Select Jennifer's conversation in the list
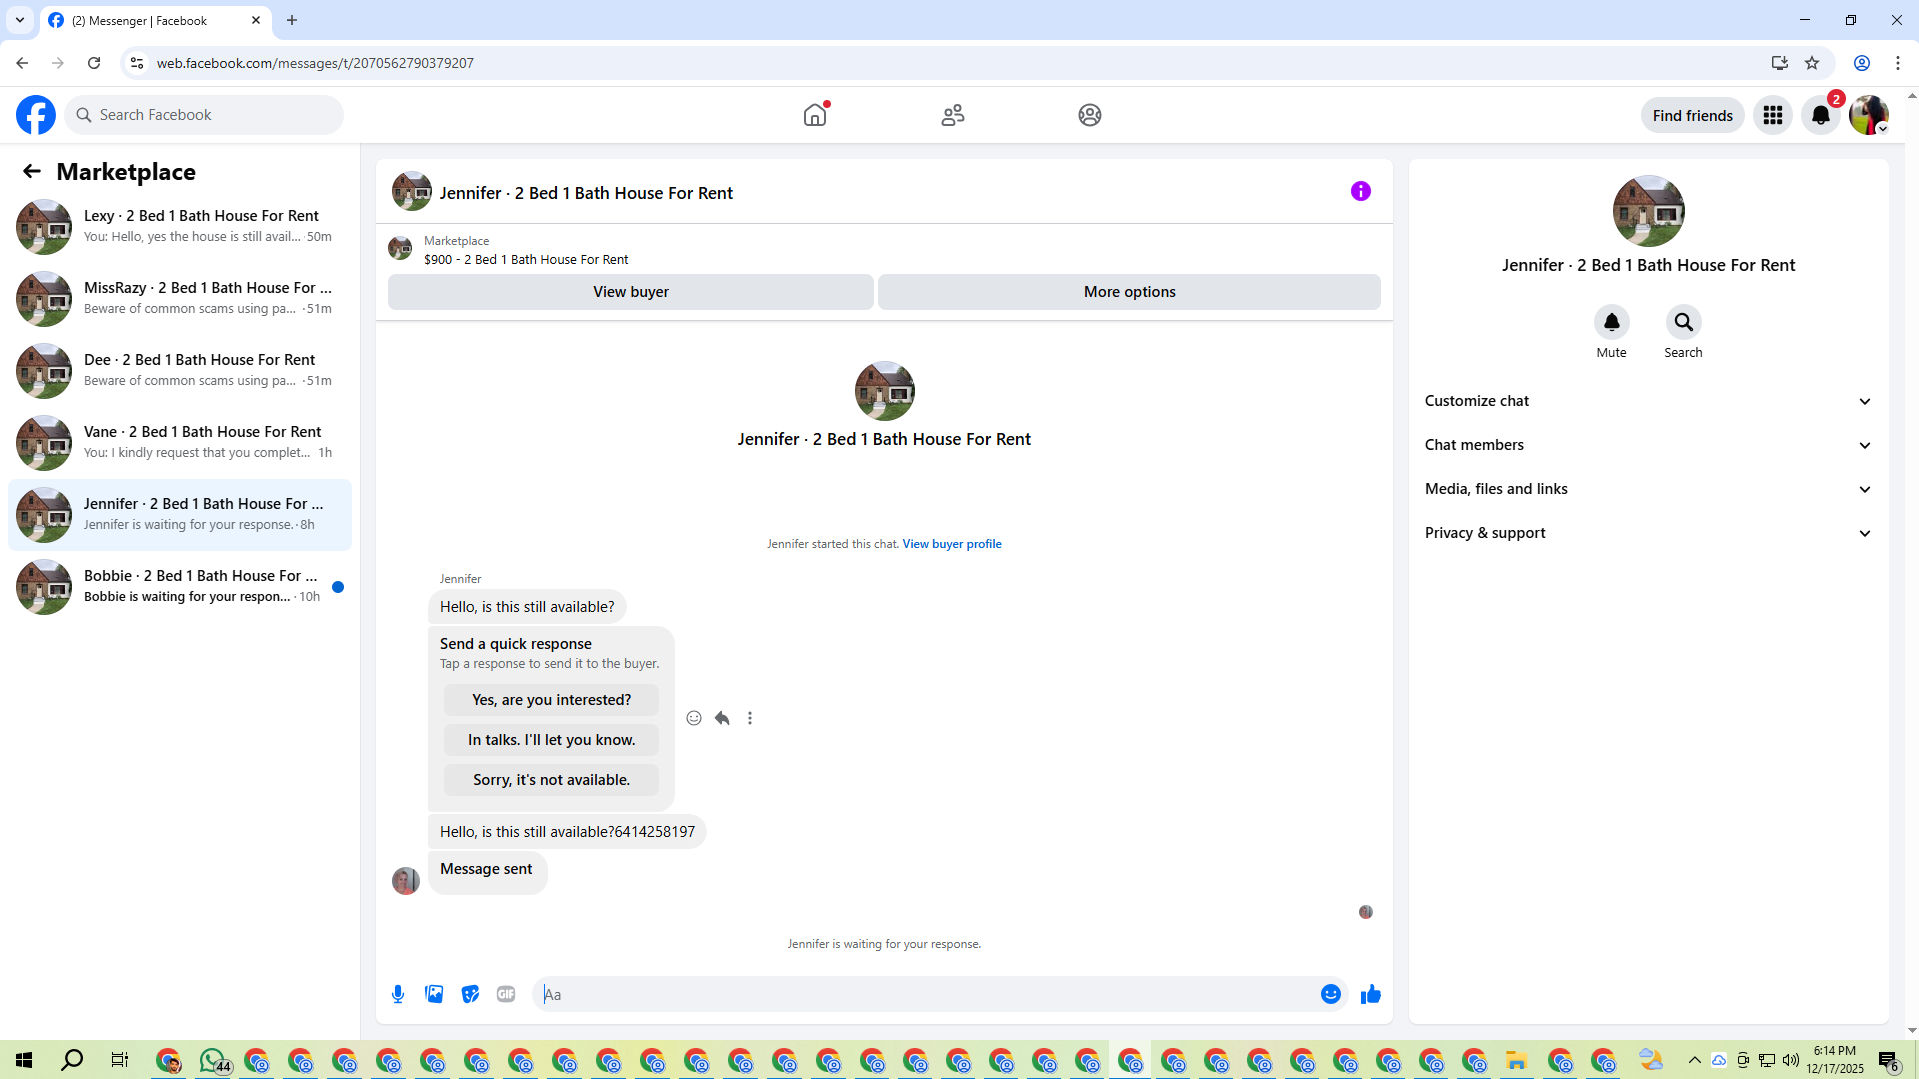1919x1079 pixels. tap(180, 514)
